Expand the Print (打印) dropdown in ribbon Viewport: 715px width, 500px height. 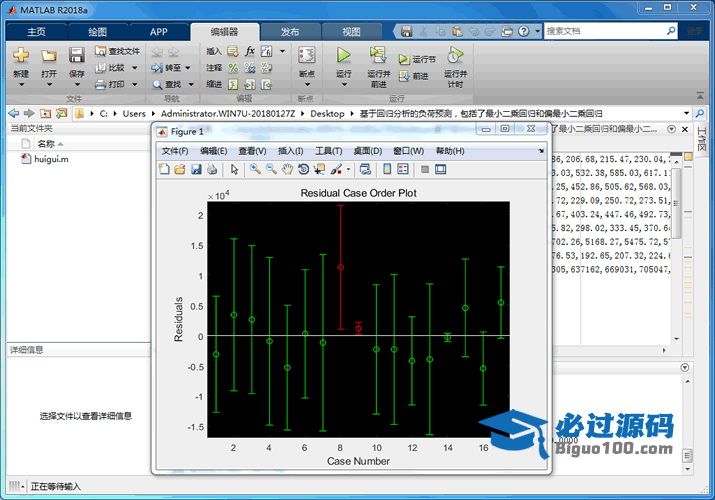[x=132, y=85]
